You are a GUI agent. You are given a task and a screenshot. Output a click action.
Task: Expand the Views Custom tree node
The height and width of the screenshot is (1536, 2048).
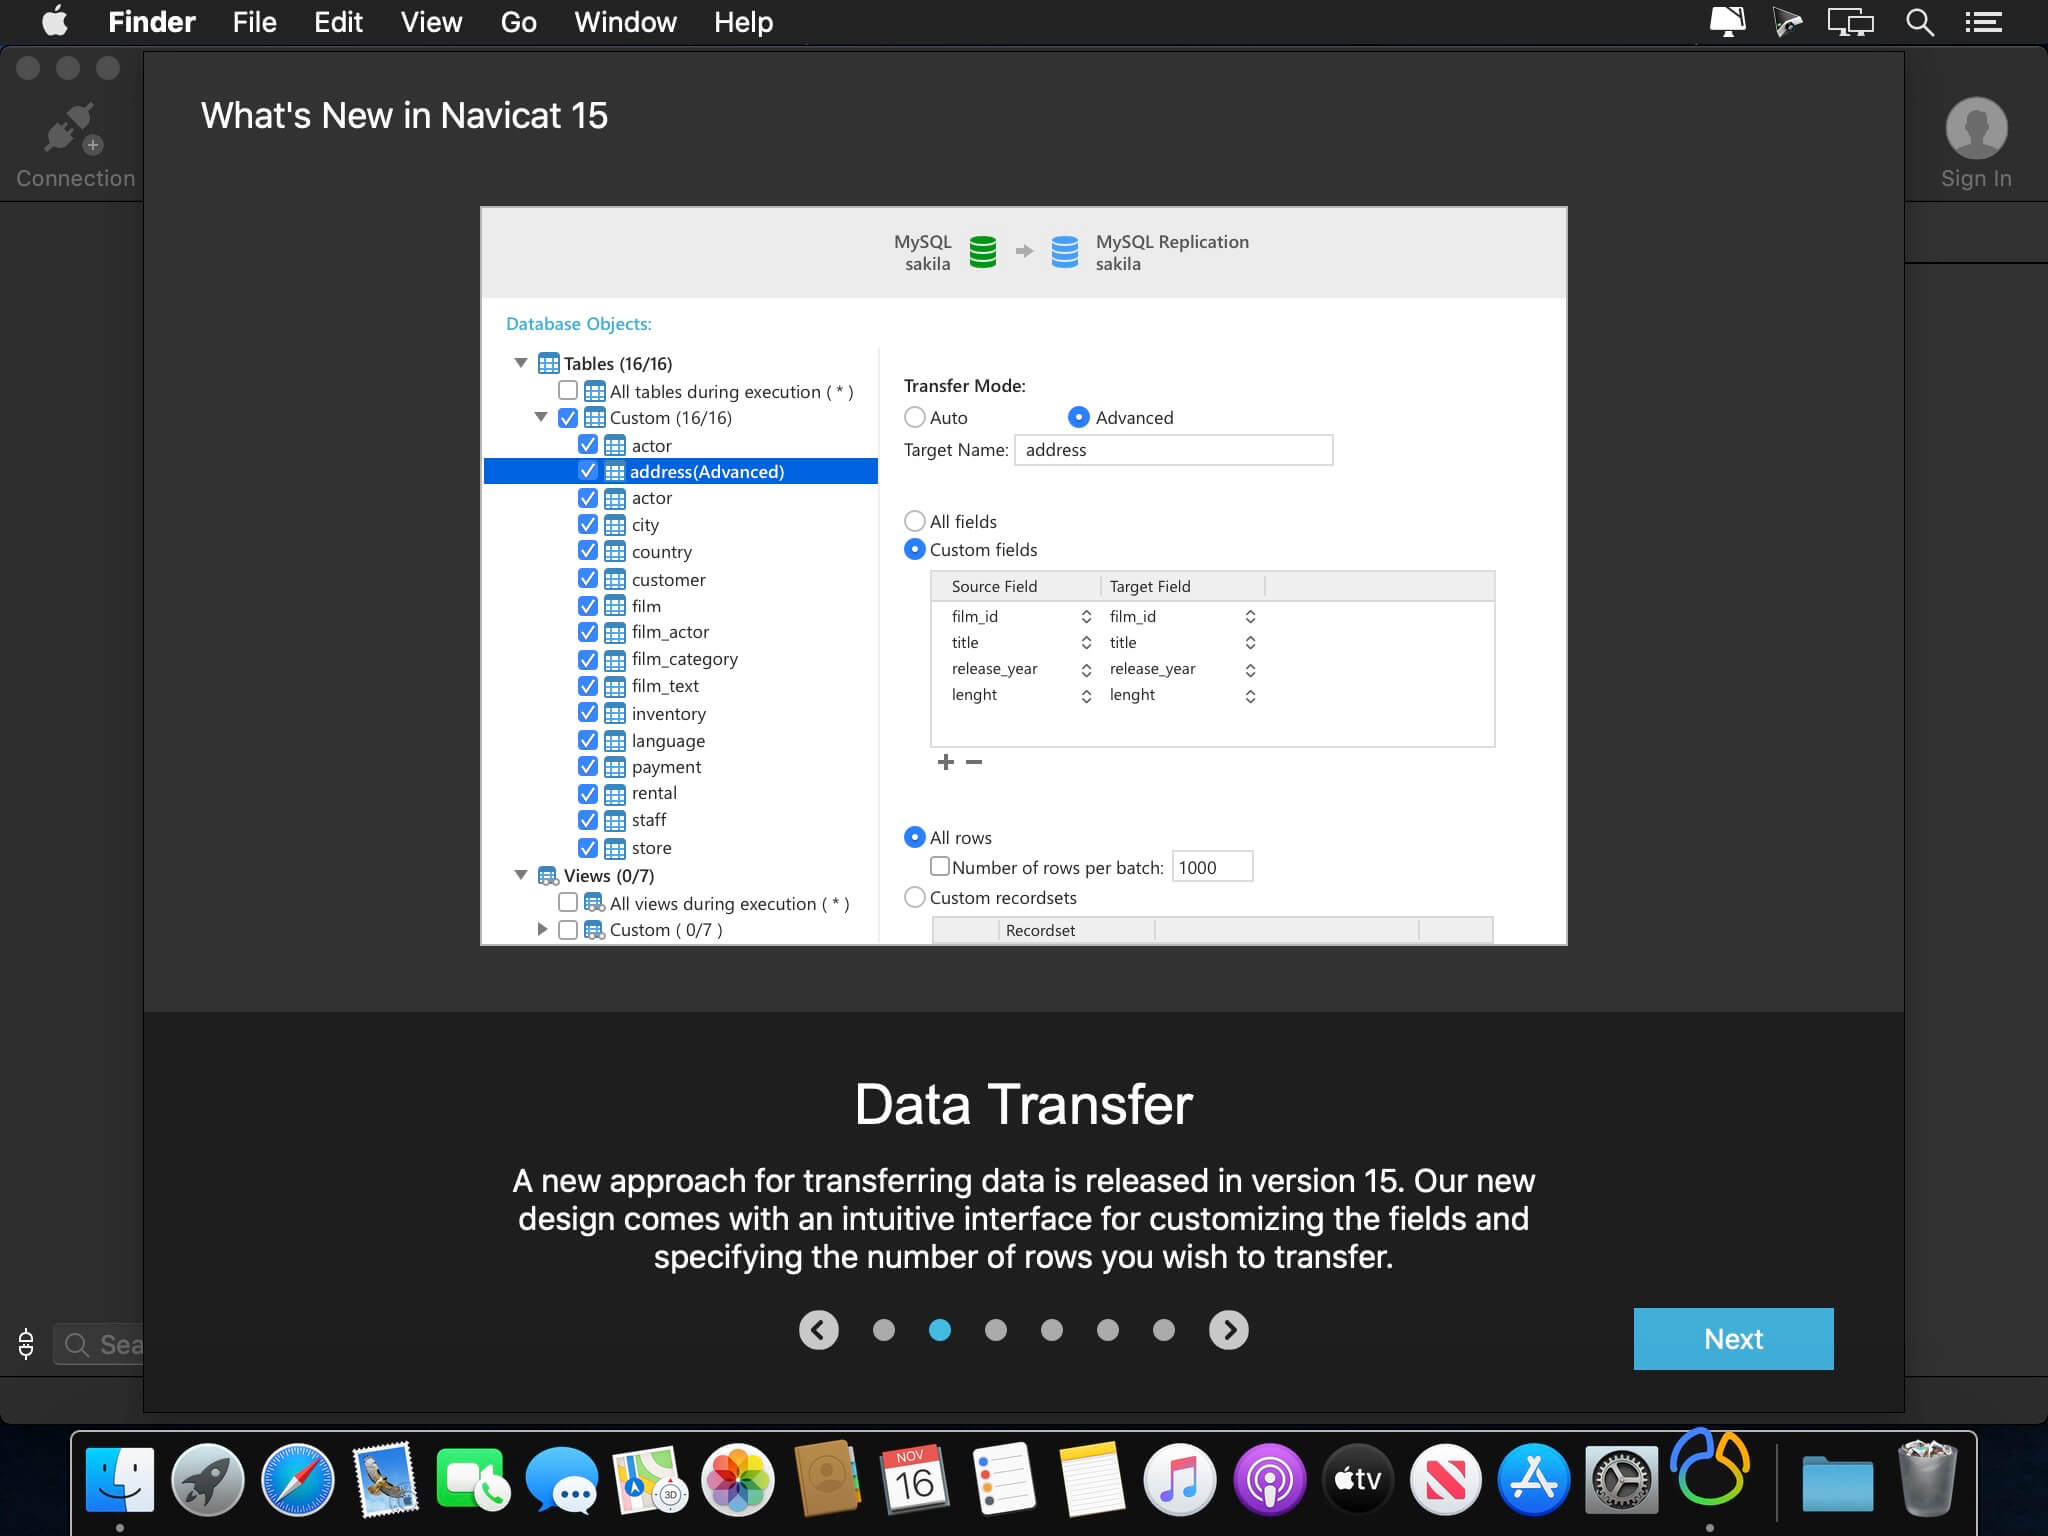[x=542, y=929]
